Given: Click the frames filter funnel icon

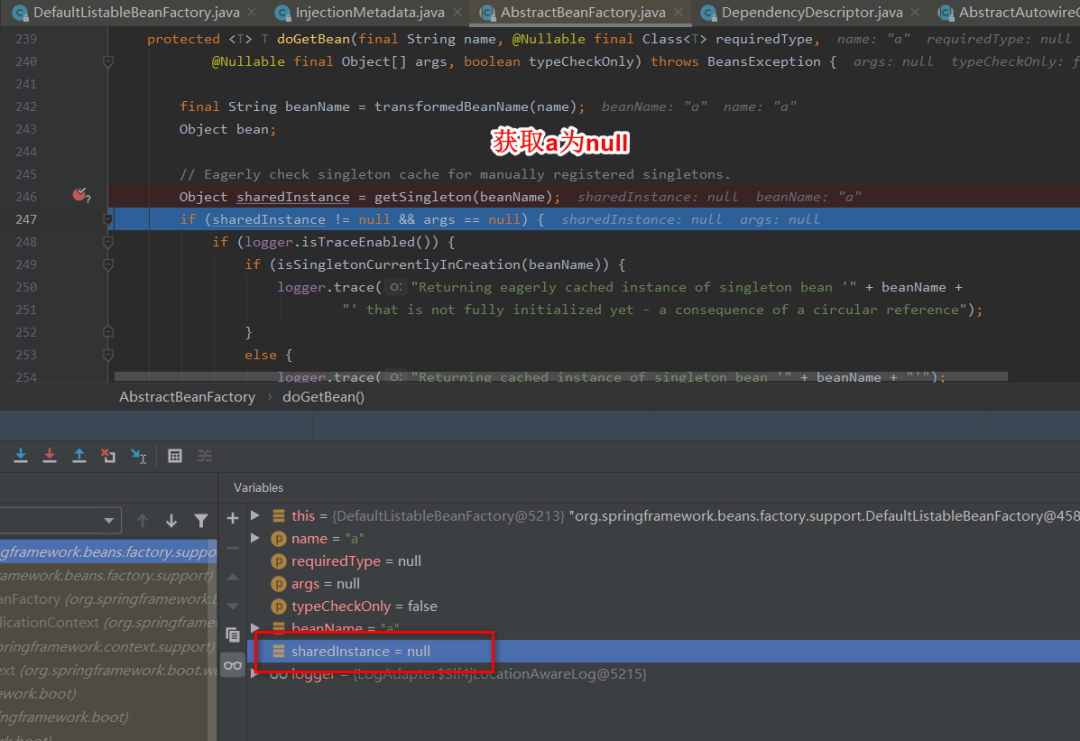Looking at the screenshot, I should [201, 521].
